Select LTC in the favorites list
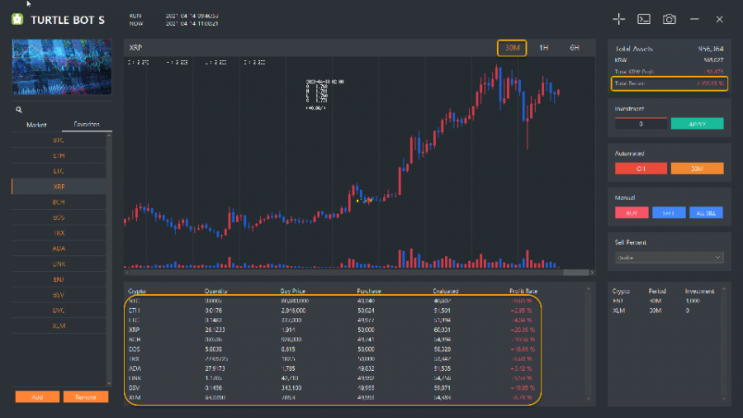The height and width of the screenshot is (418, 743). 59,171
